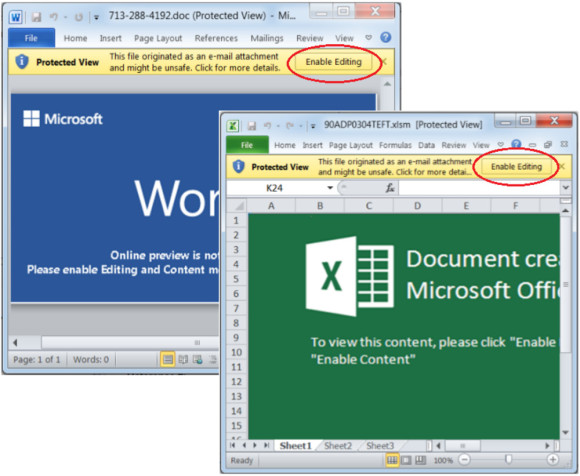Click the Select All corner in Excel
Image resolution: width=580 pixels, height=476 pixels.
[237, 206]
